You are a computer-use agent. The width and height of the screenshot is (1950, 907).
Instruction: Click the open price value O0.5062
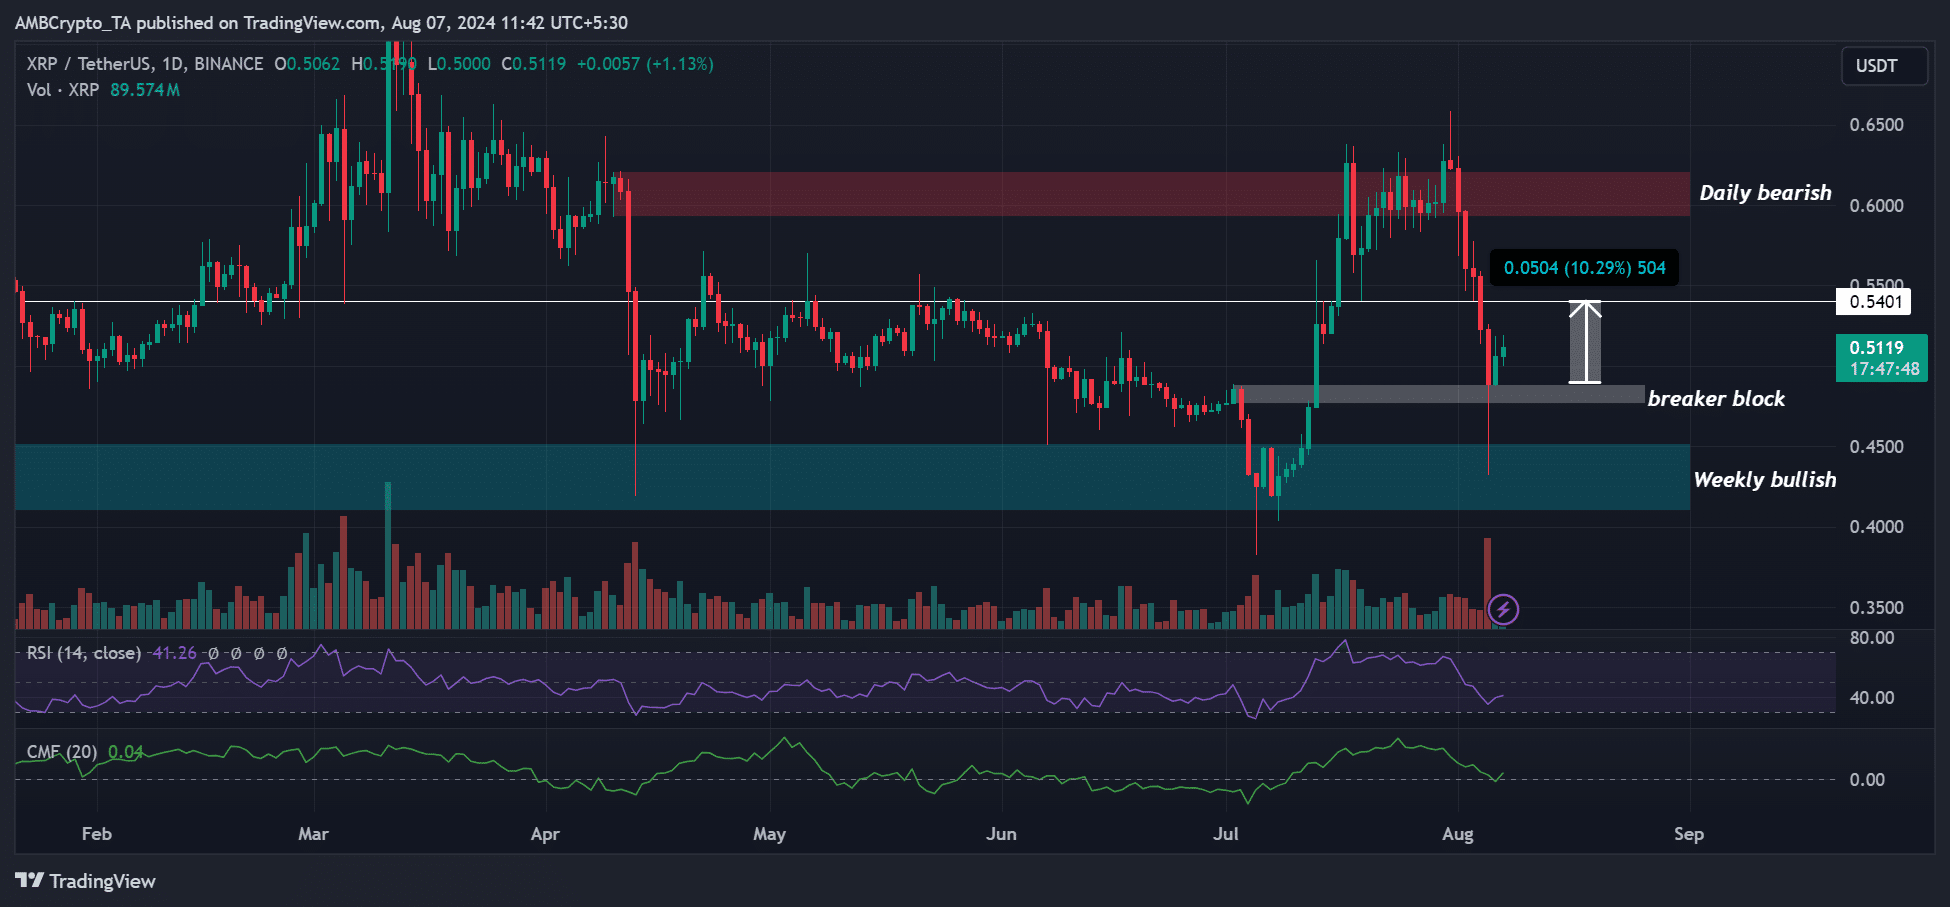coord(307,64)
